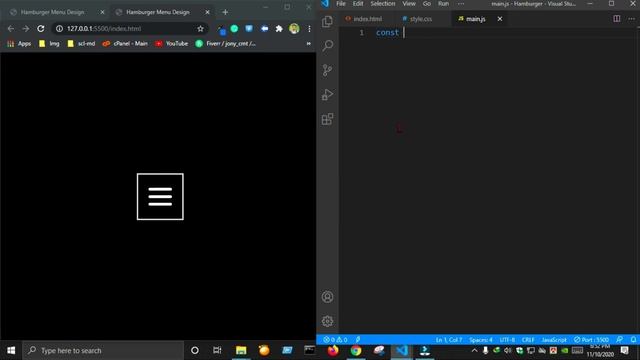
Task: Switch to the first Hamburger Menu Design tab
Action: coord(52,12)
